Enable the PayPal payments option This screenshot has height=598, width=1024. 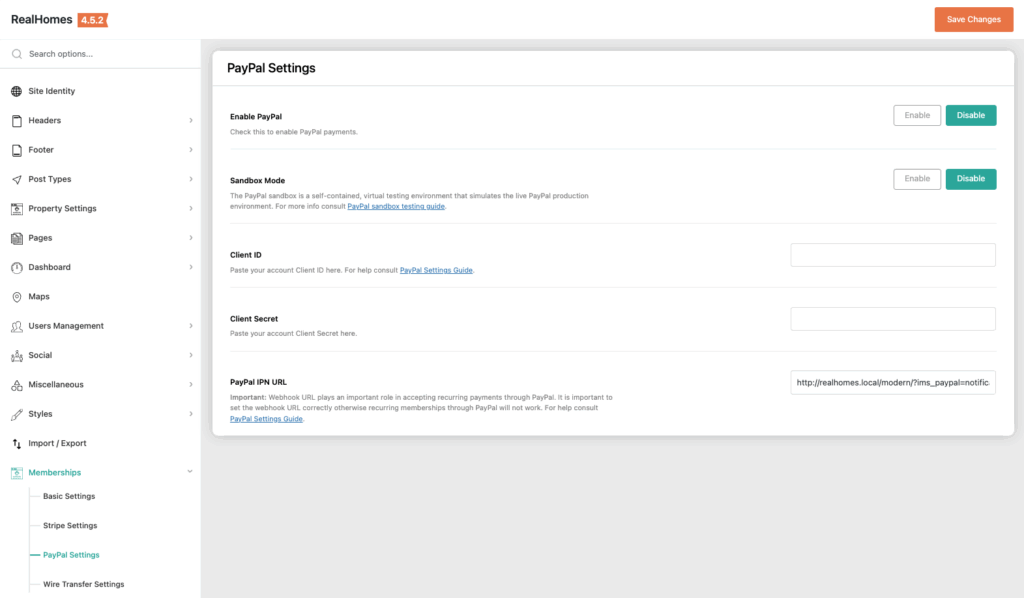[x=917, y=115]
